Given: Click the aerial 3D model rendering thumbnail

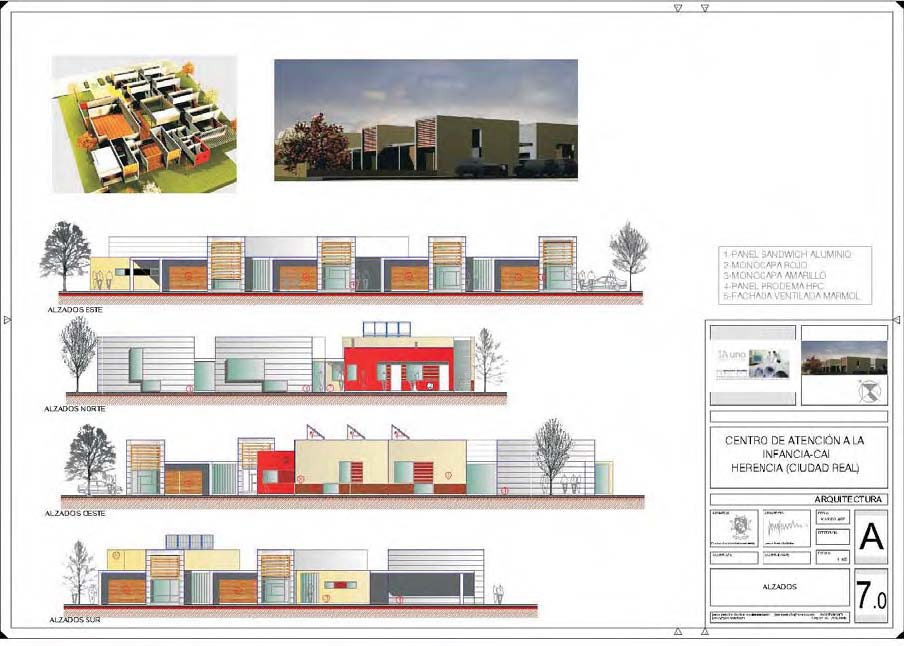Looking at the screenshot, I should [x=144, y=123].
